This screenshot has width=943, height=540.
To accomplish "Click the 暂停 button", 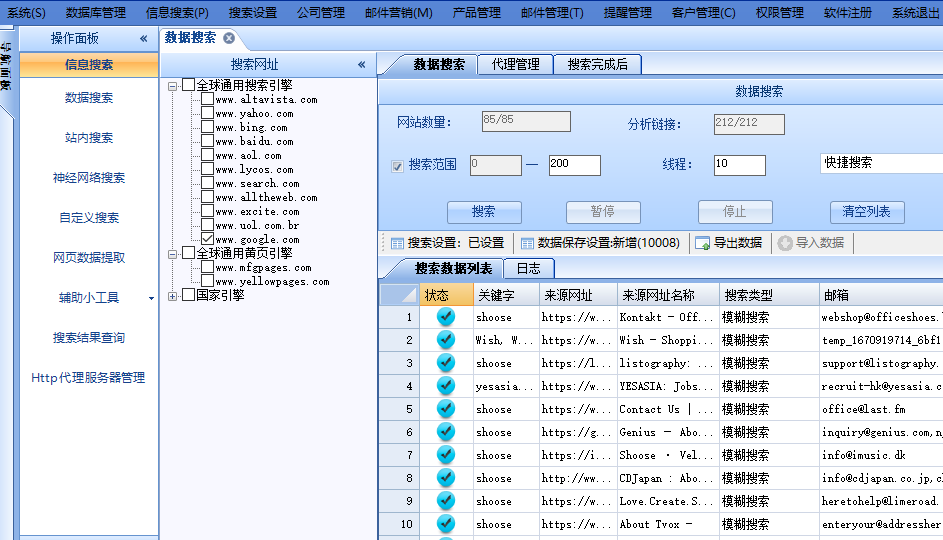I will click(x=603, y=212).
